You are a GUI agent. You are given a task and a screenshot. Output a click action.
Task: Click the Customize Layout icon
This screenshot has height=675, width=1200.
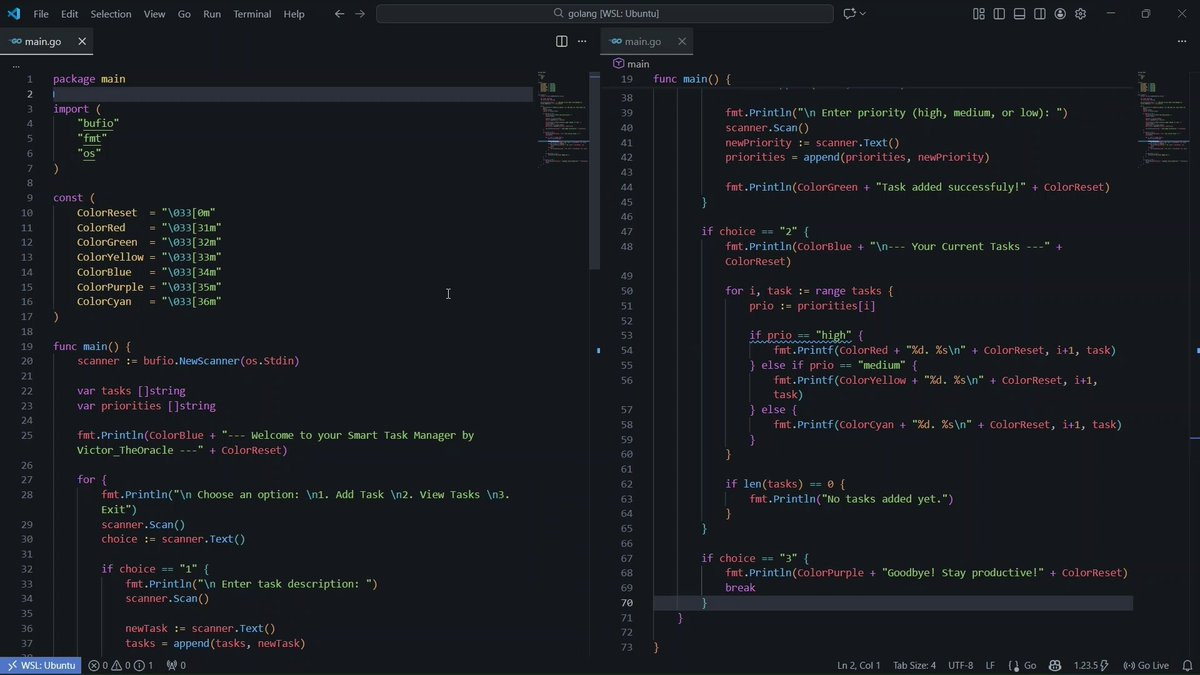coord(979,14)
